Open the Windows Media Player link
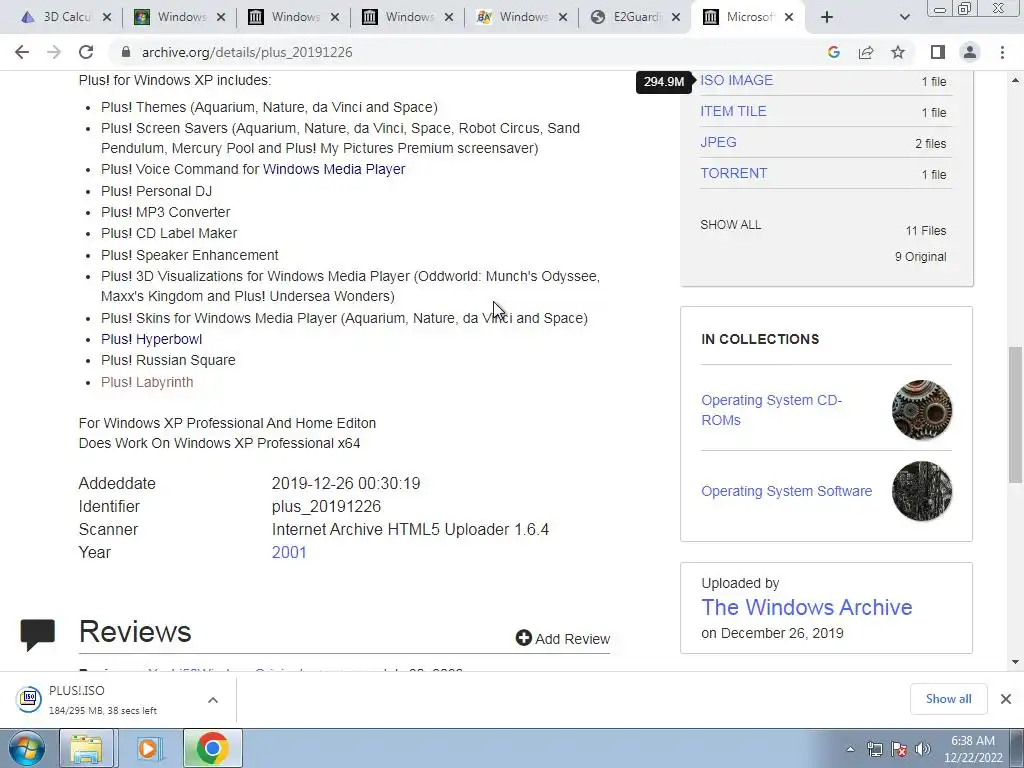Image resolution: width=1024 pixels, height=768 pixels. coord(334,169)
